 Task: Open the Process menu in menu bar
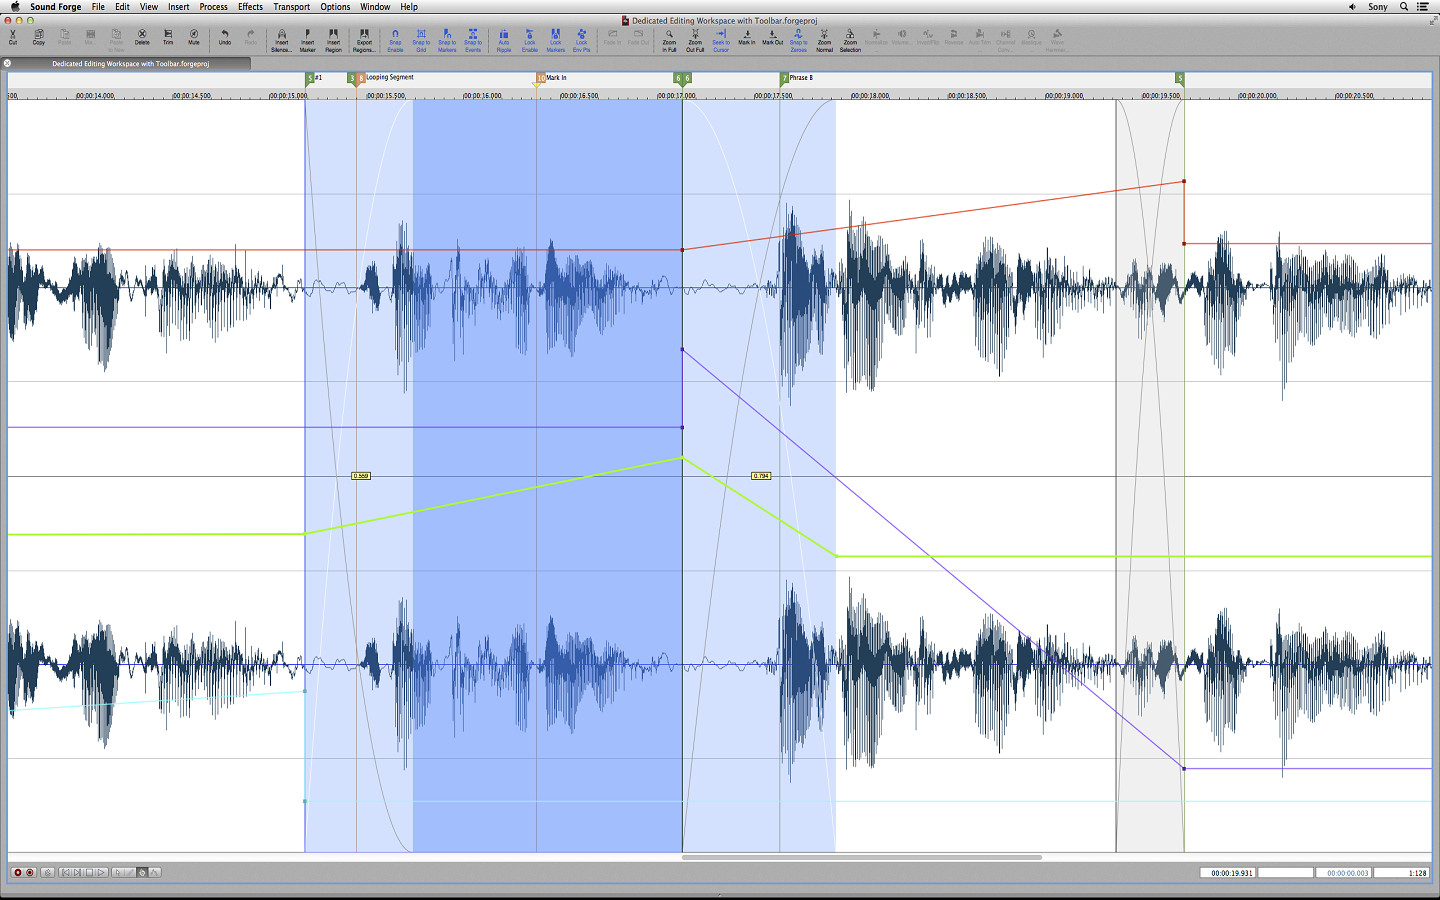(x=213, y=7)
